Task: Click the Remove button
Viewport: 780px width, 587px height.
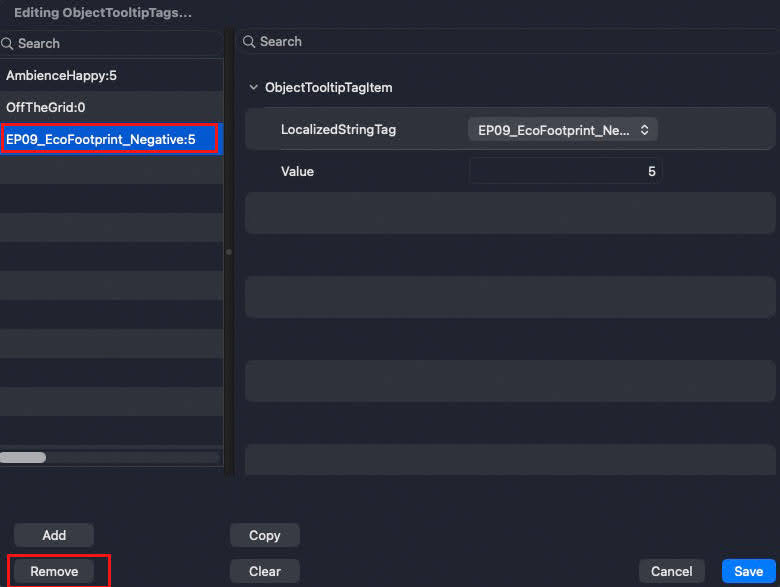Action: click(x=54, y=571)
